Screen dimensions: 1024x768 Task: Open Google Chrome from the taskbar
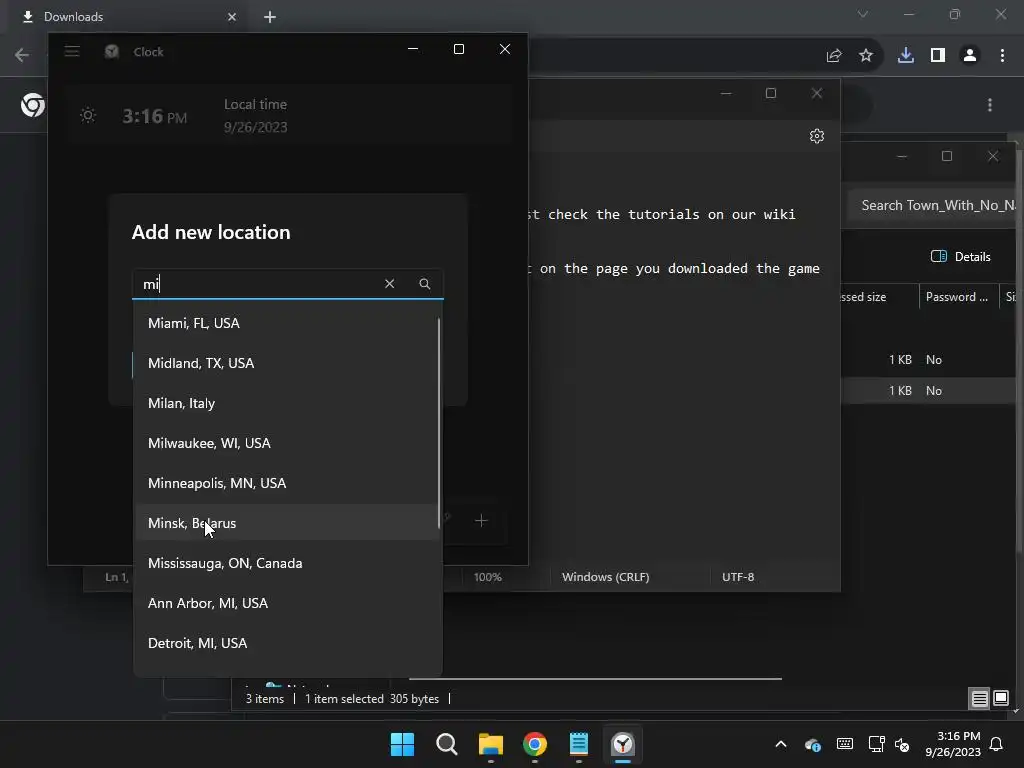[x=535, y=744]
